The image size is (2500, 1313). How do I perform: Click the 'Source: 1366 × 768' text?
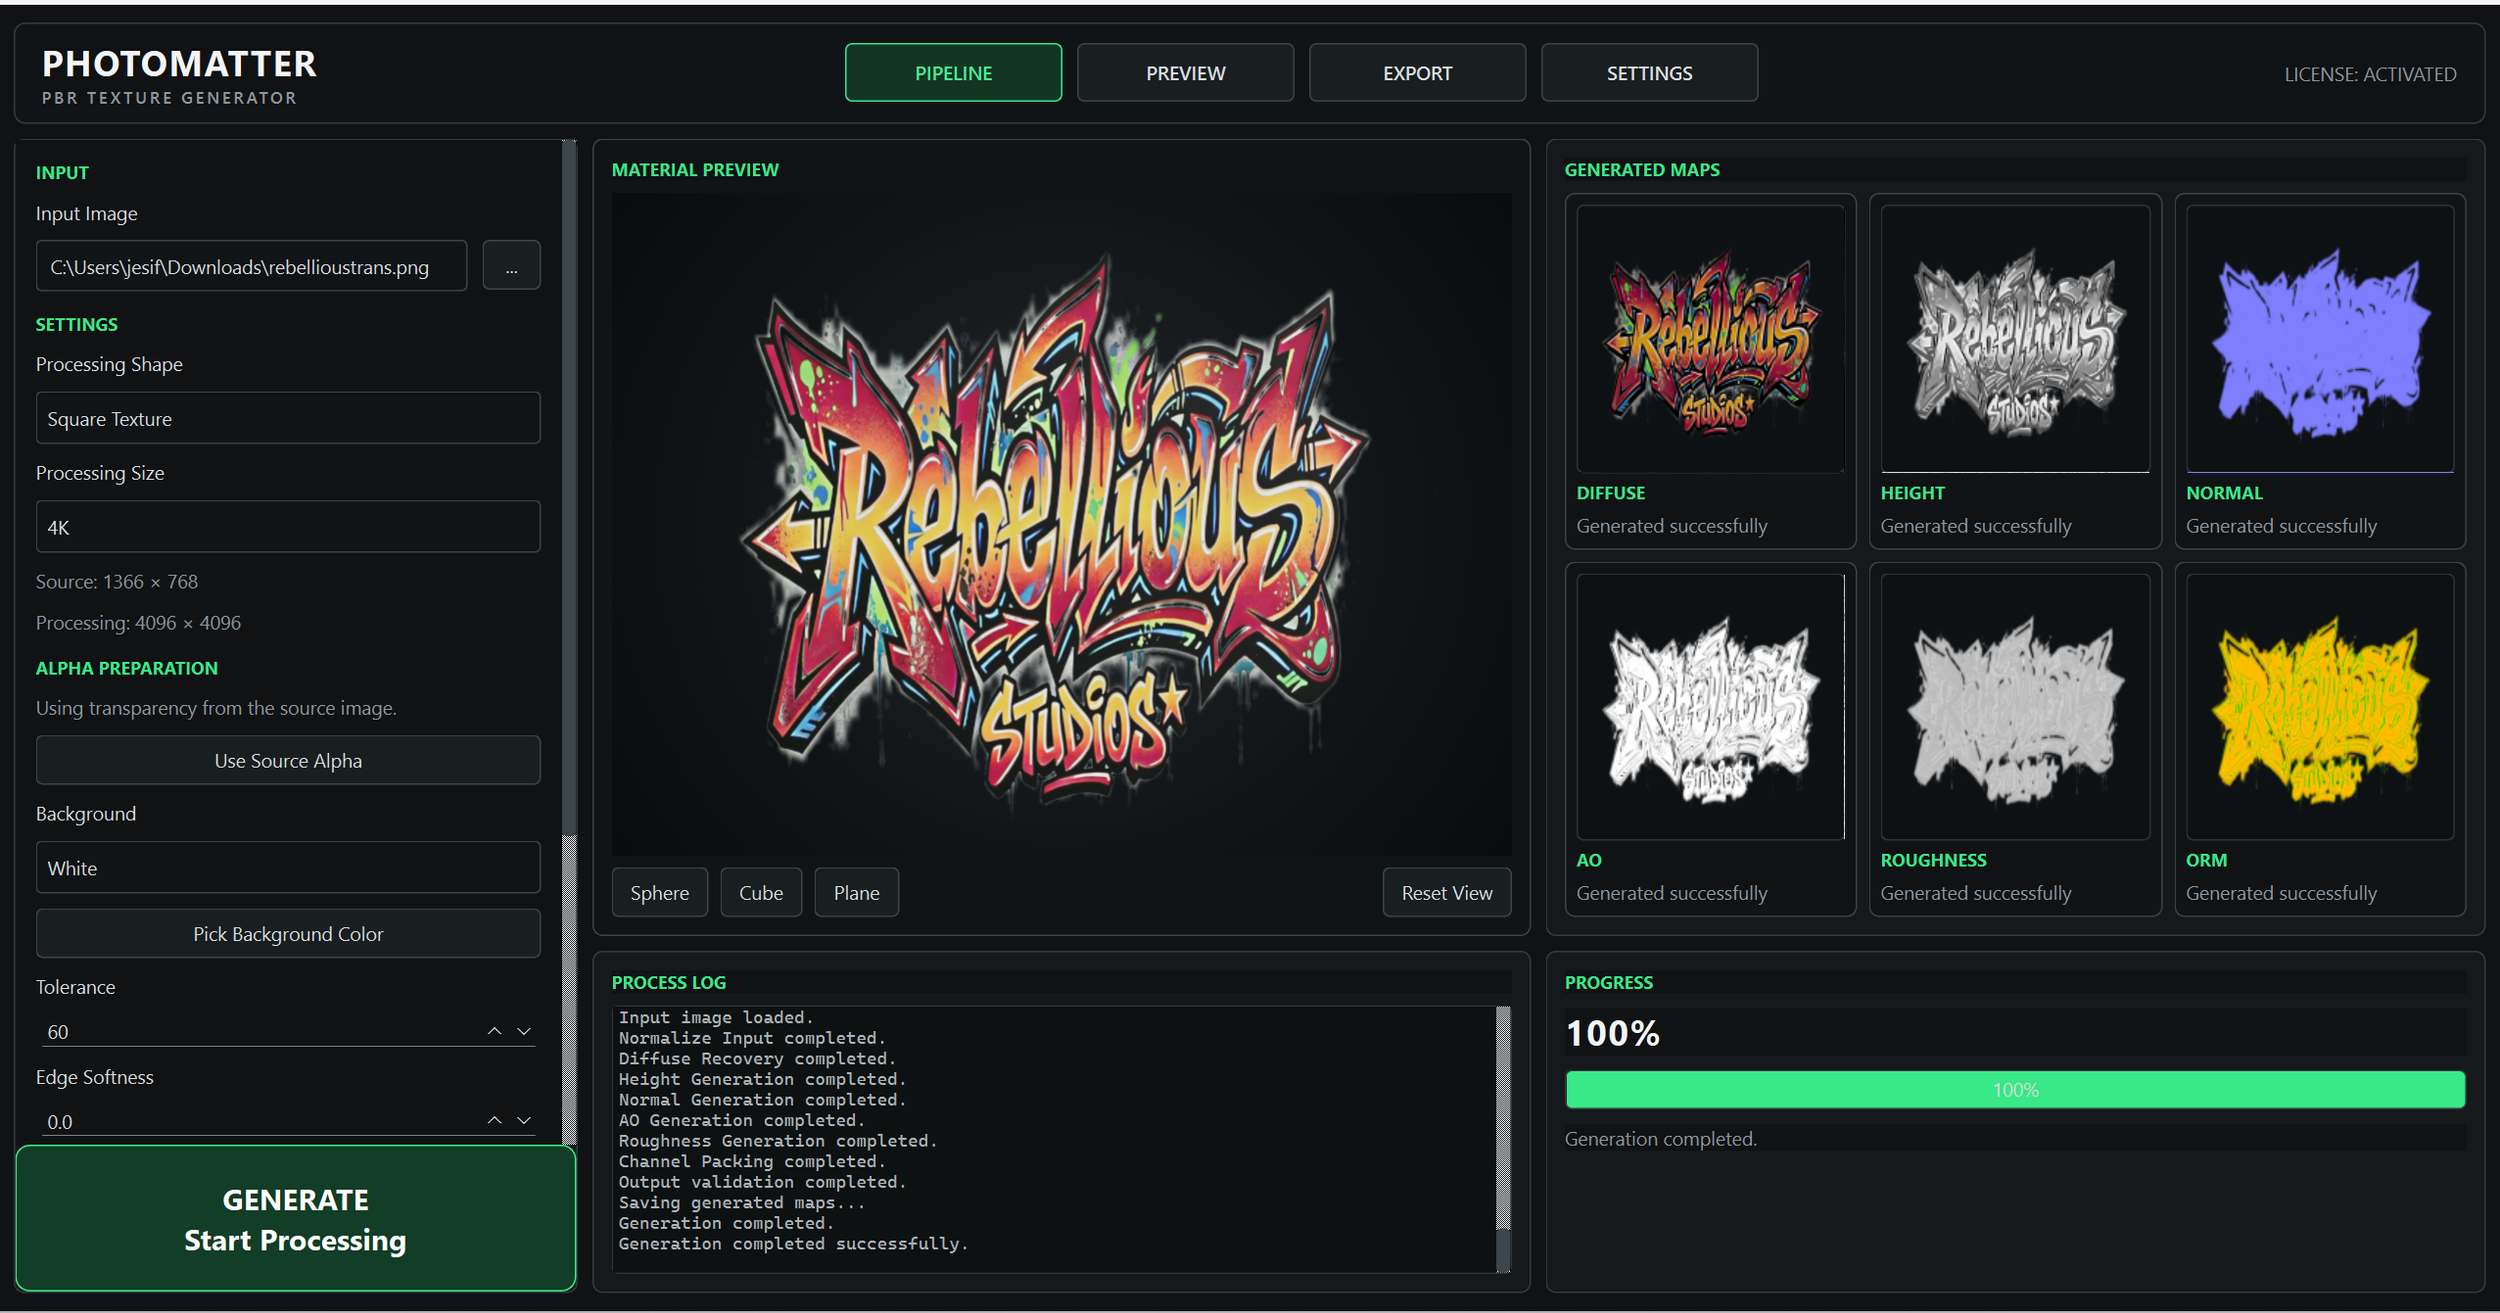(x=117, y=582)
